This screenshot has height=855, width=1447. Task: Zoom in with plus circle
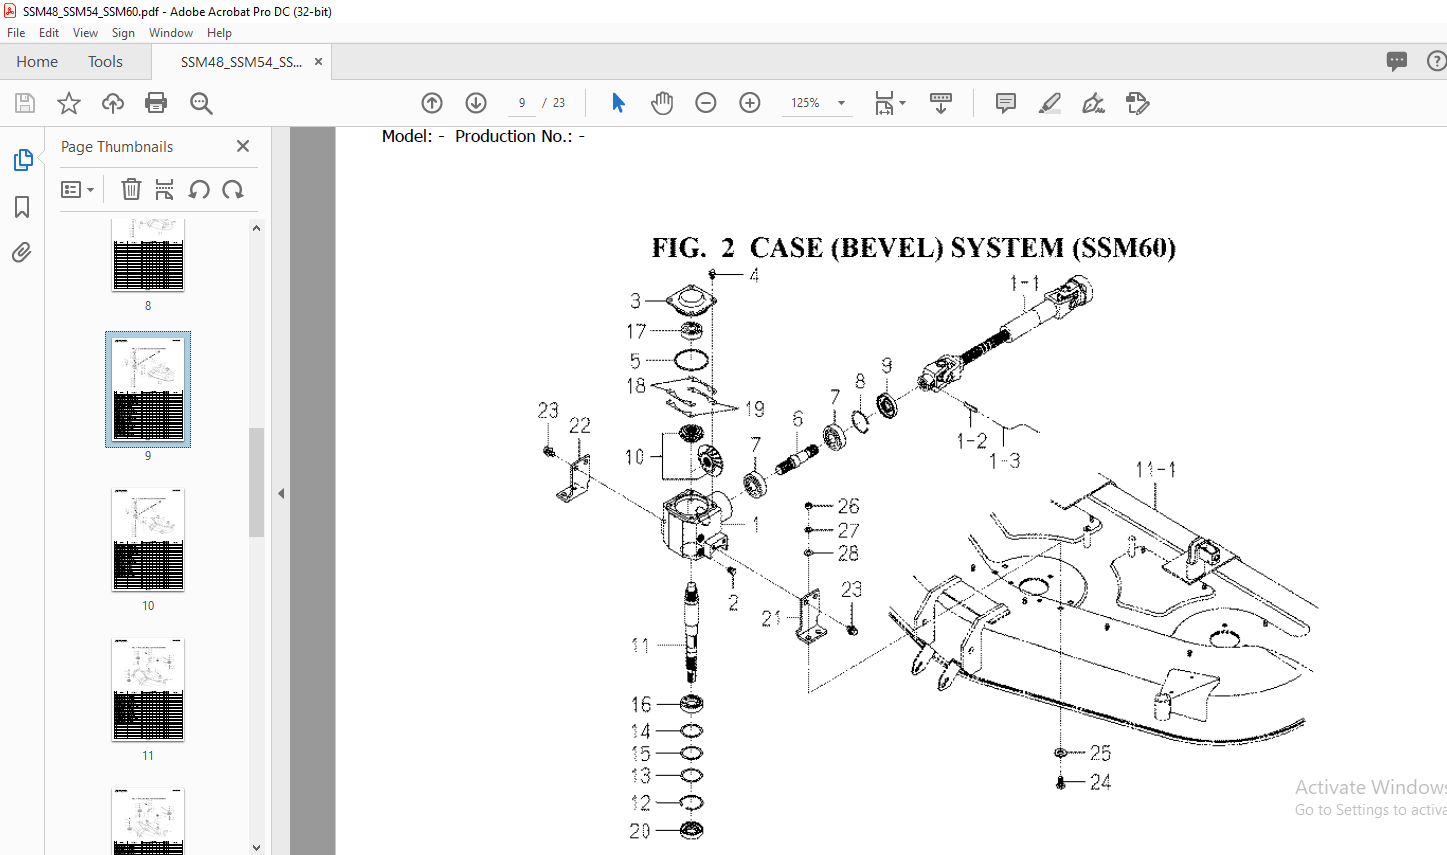click(750, 103)
